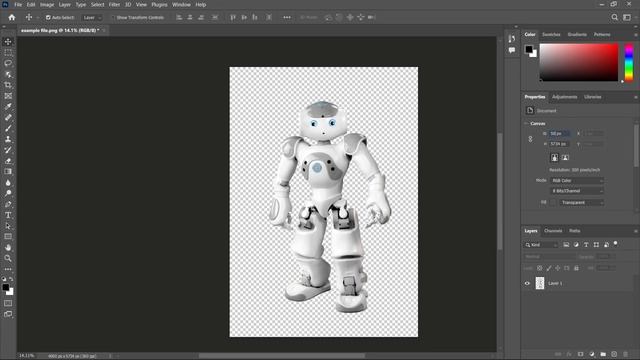This screenshot has height=360, width=640.
Task: Click more options three dots in options bar
Action: pyautogui.click(x=287, y=18)
